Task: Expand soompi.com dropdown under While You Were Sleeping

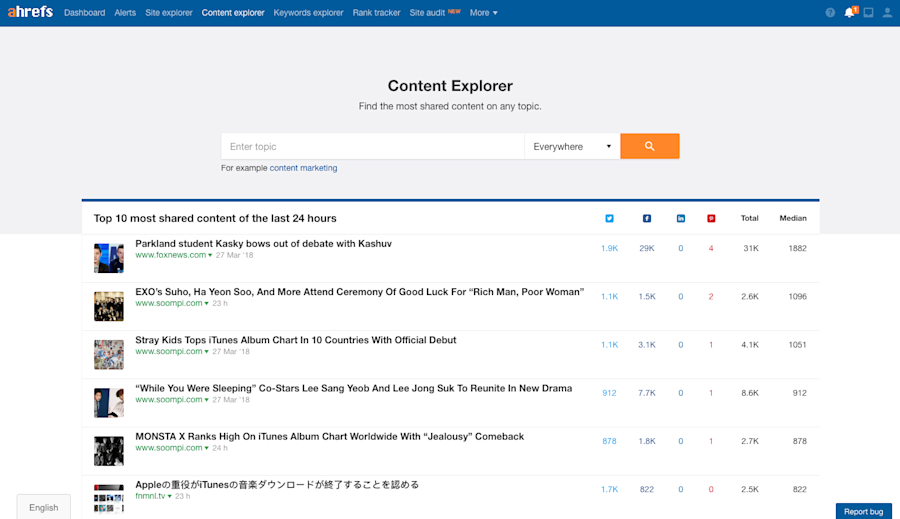Action: 207,400
